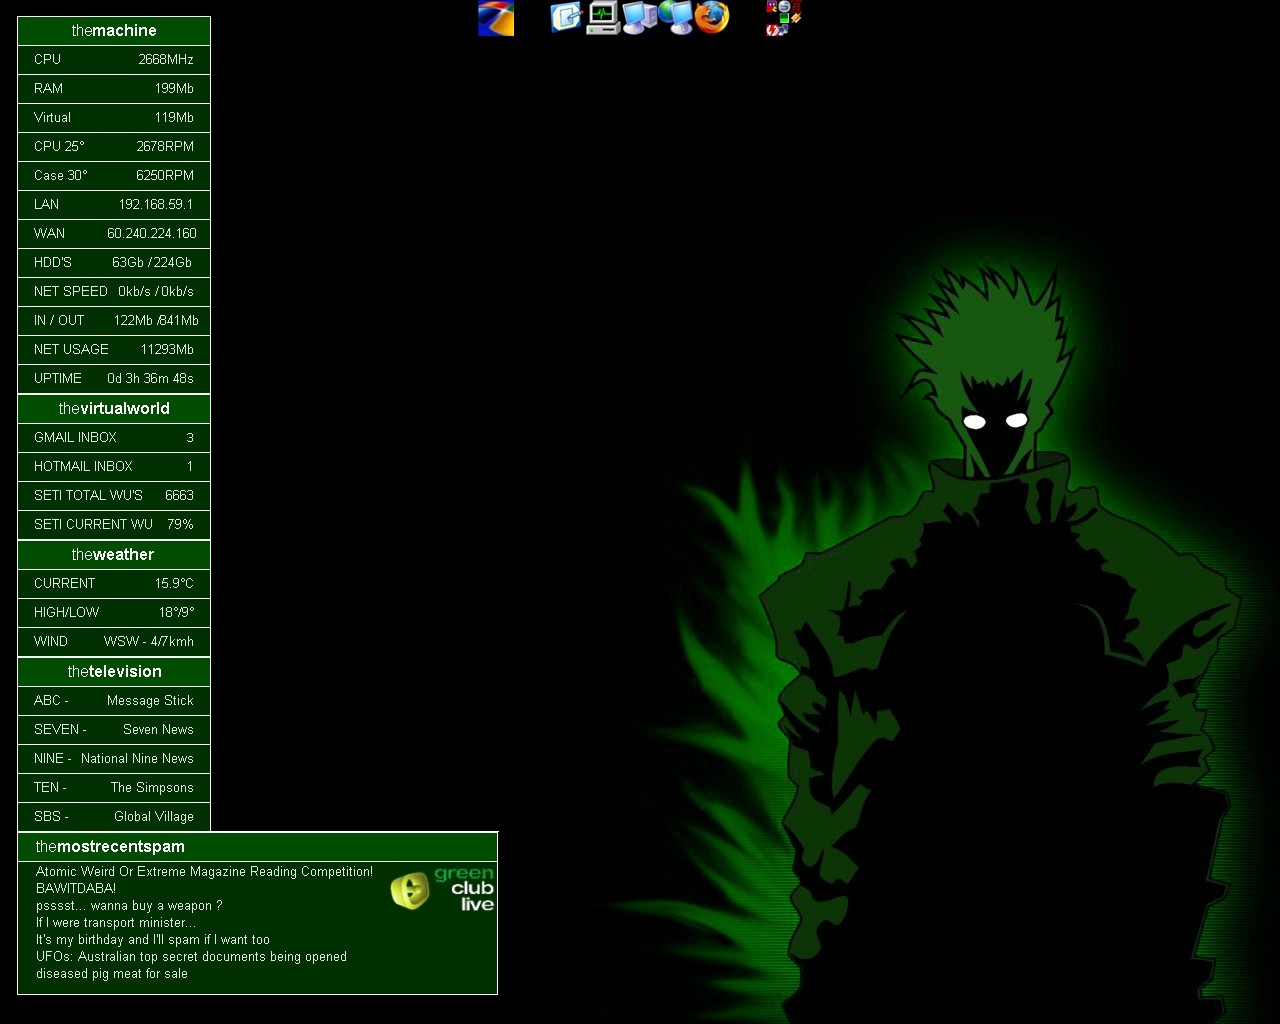The height and width of the screenshot is (1024, 1280).
Task: Click the UPTIME 0d 3h 36m row
Action: pos(114,379)
